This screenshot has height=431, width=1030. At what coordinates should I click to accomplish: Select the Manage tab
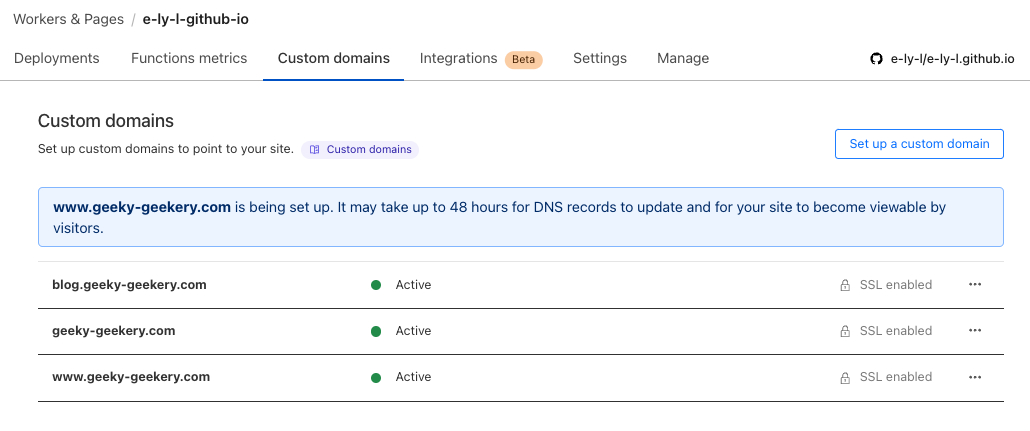coord(683,58)
